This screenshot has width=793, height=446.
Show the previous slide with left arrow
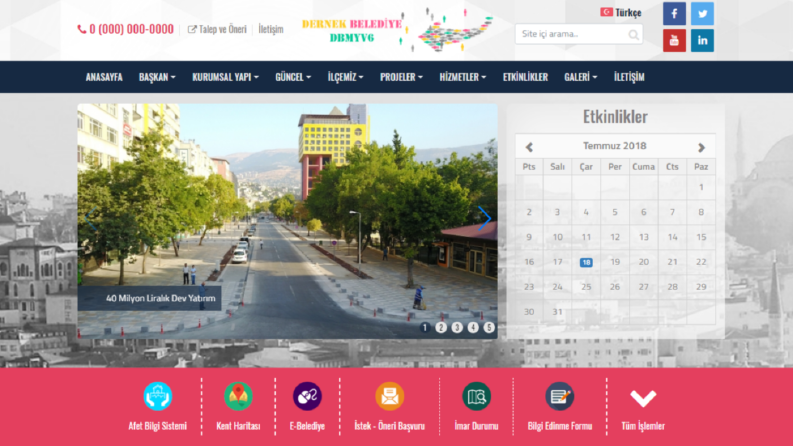pos(91,218)
